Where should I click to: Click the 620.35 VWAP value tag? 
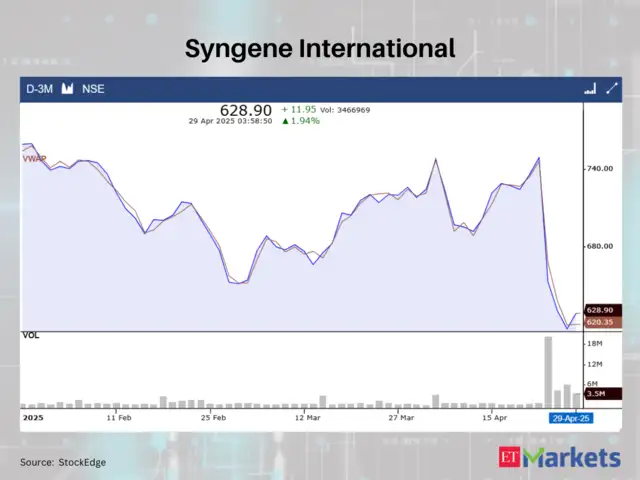coord(602,322)
